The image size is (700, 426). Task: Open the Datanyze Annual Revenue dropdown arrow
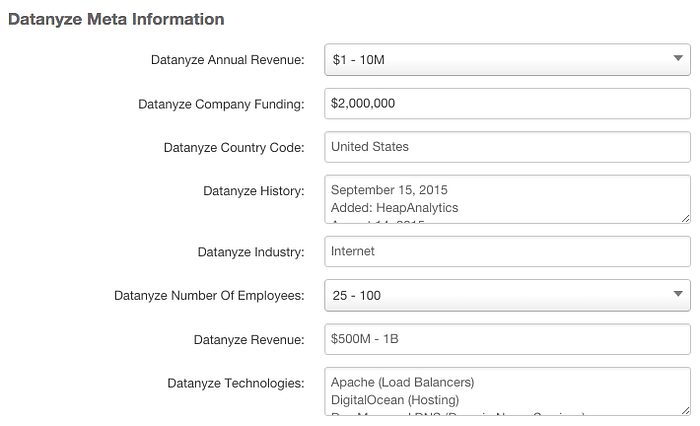[x=678, y=58]
